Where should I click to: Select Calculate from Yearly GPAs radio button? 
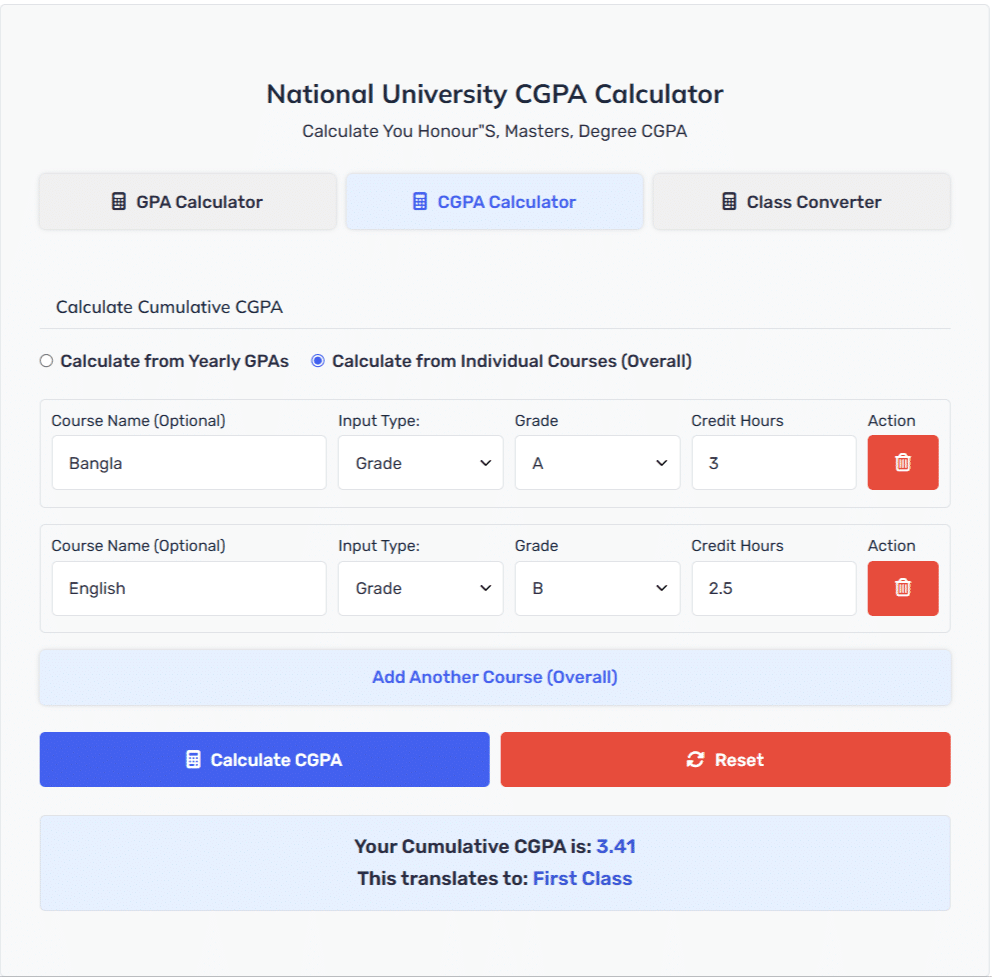[46, 361]
